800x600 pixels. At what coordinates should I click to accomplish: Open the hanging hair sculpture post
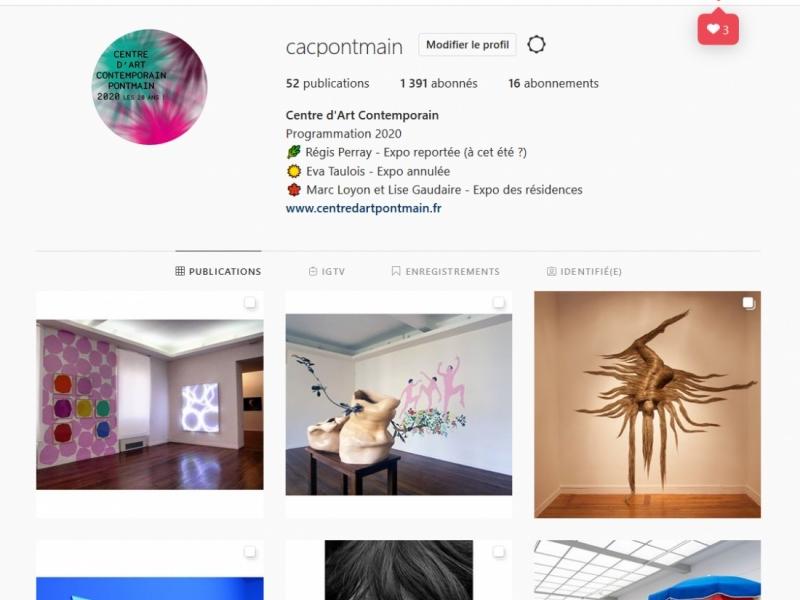(647, 405)
